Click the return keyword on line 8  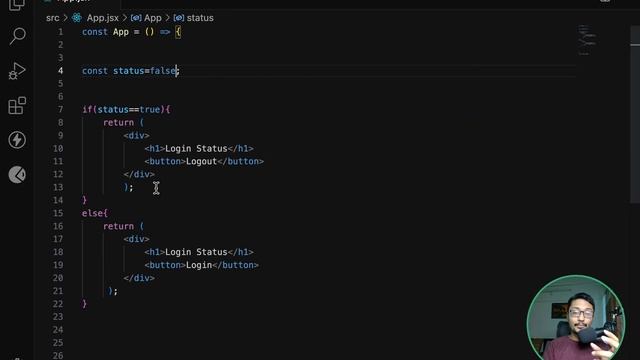click(x=118, y=122)
